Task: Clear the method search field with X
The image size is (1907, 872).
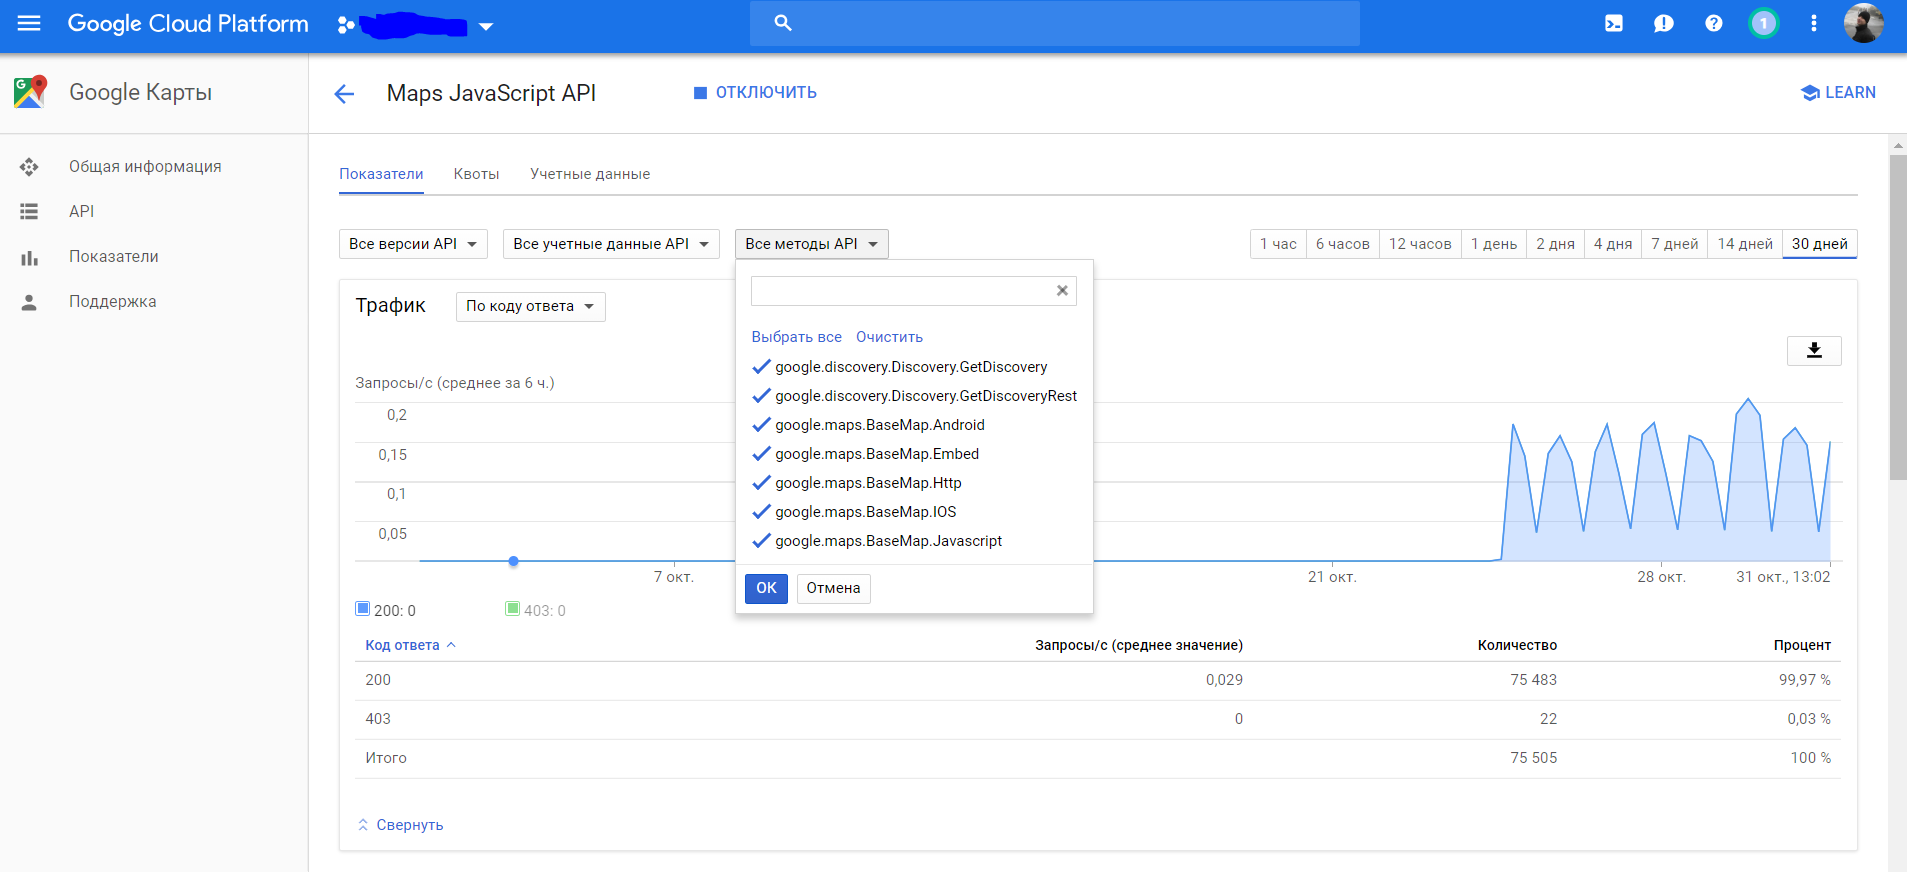Action: click(1062, 291)
